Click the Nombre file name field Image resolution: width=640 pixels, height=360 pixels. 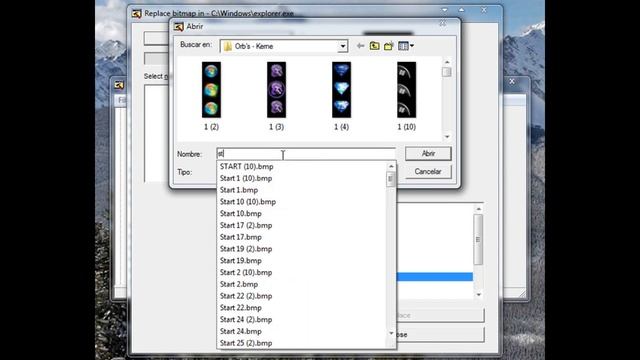pyautogui.click(x=306, y=154)
